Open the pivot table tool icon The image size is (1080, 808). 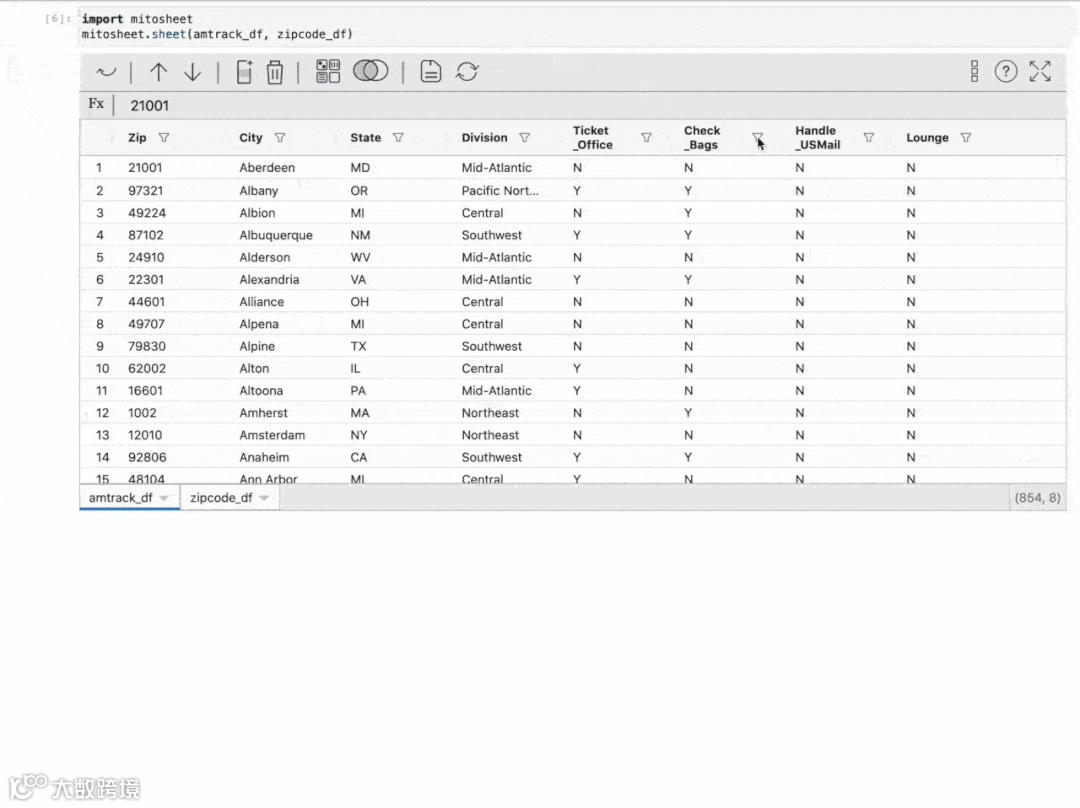point(328,71)
